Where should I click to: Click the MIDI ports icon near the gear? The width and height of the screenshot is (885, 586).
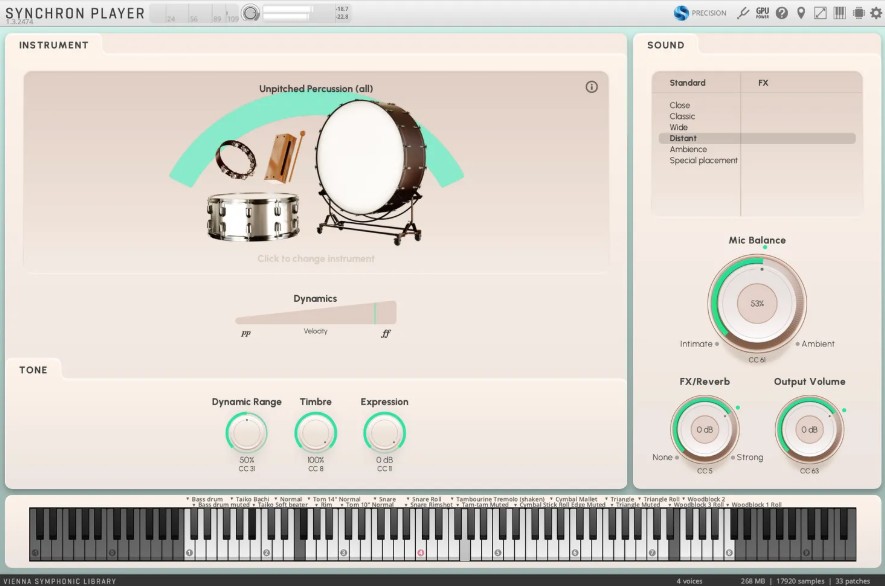click(858, 13)
